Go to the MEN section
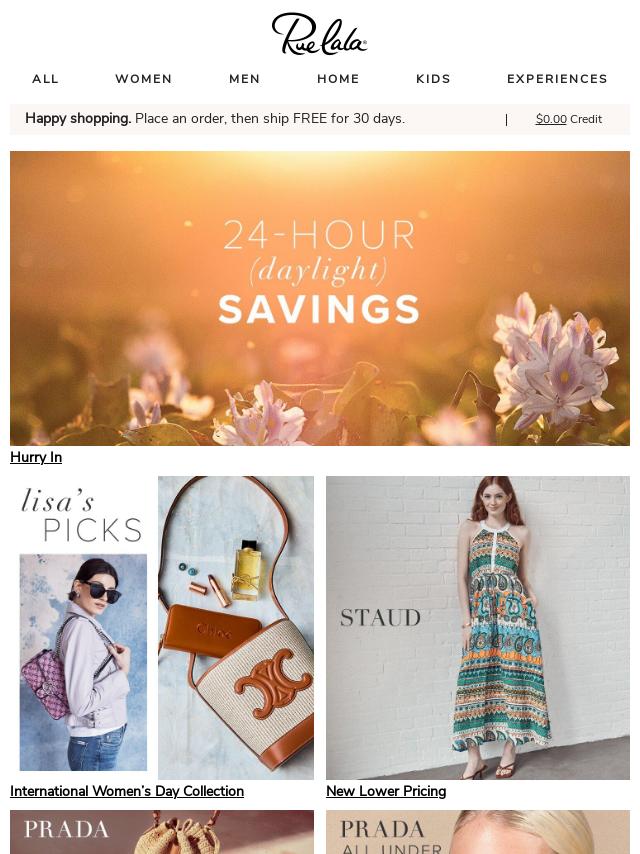 [x=245, y=79]
